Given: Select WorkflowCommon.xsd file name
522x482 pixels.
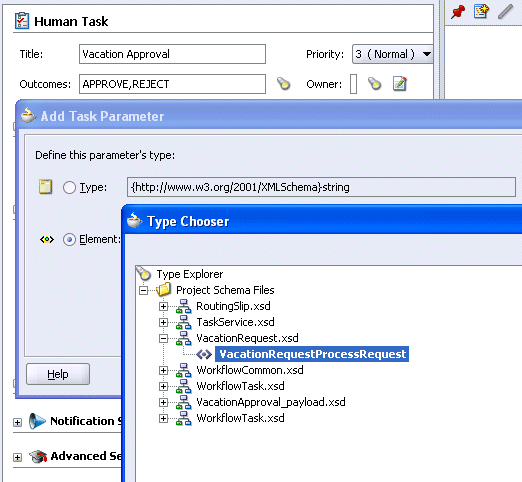Looking at the screenshot, I should tap(250, 370).
